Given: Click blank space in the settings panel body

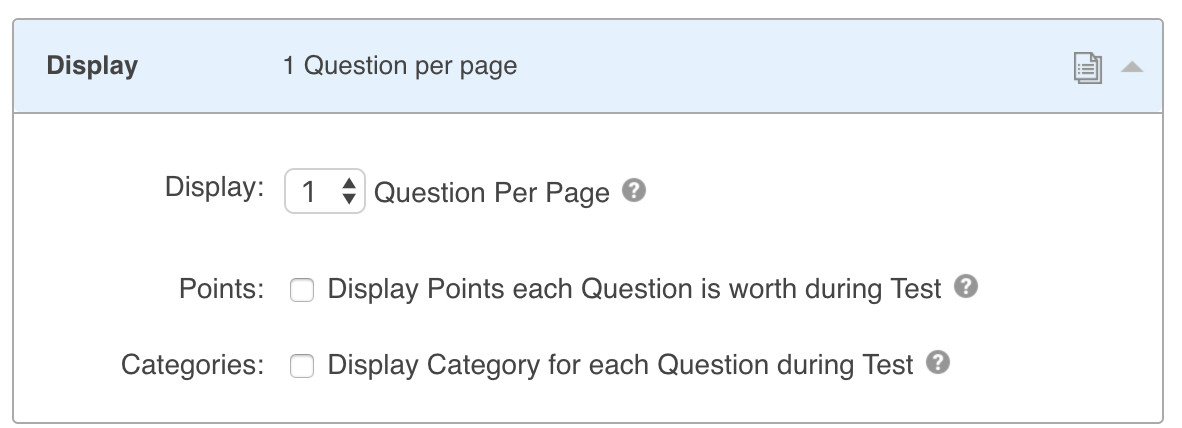Looking at the screenshot, I should 900,200.
